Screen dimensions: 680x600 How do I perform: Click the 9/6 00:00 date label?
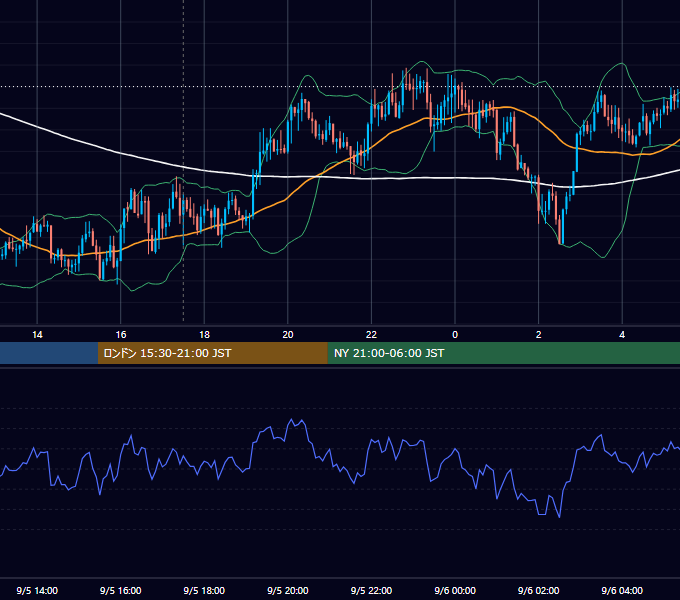coord(455,590)
